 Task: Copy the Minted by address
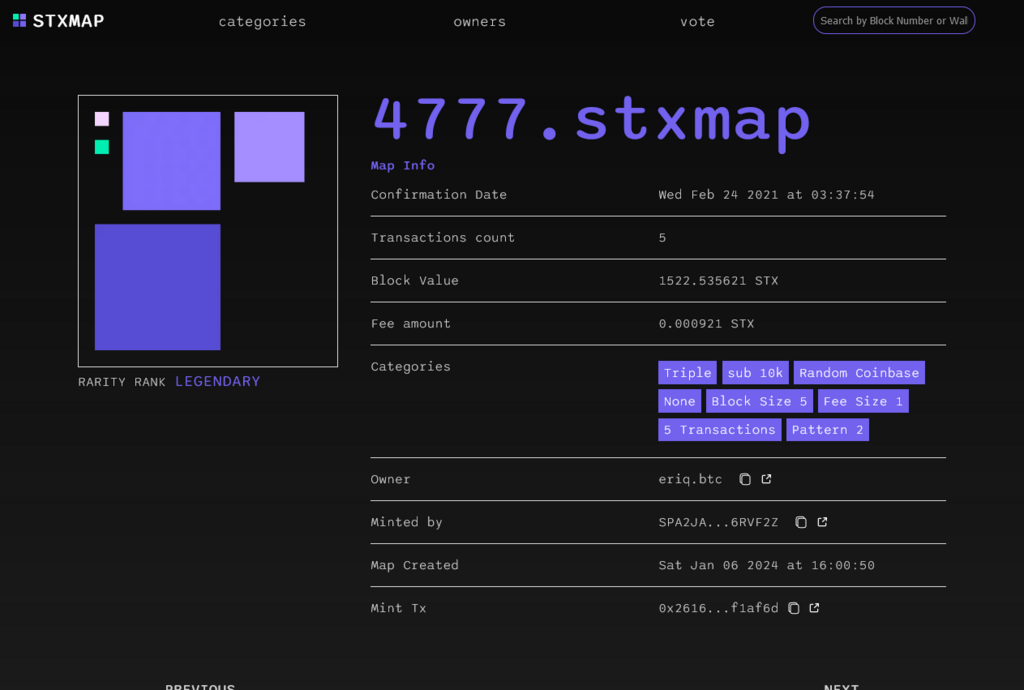(x=801, y=523)
